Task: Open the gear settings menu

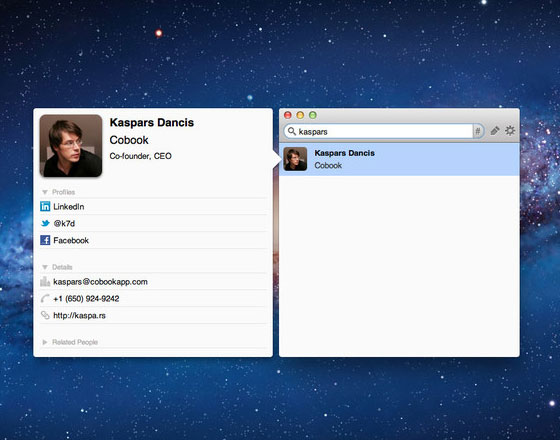Action: (x=510, y=131)
